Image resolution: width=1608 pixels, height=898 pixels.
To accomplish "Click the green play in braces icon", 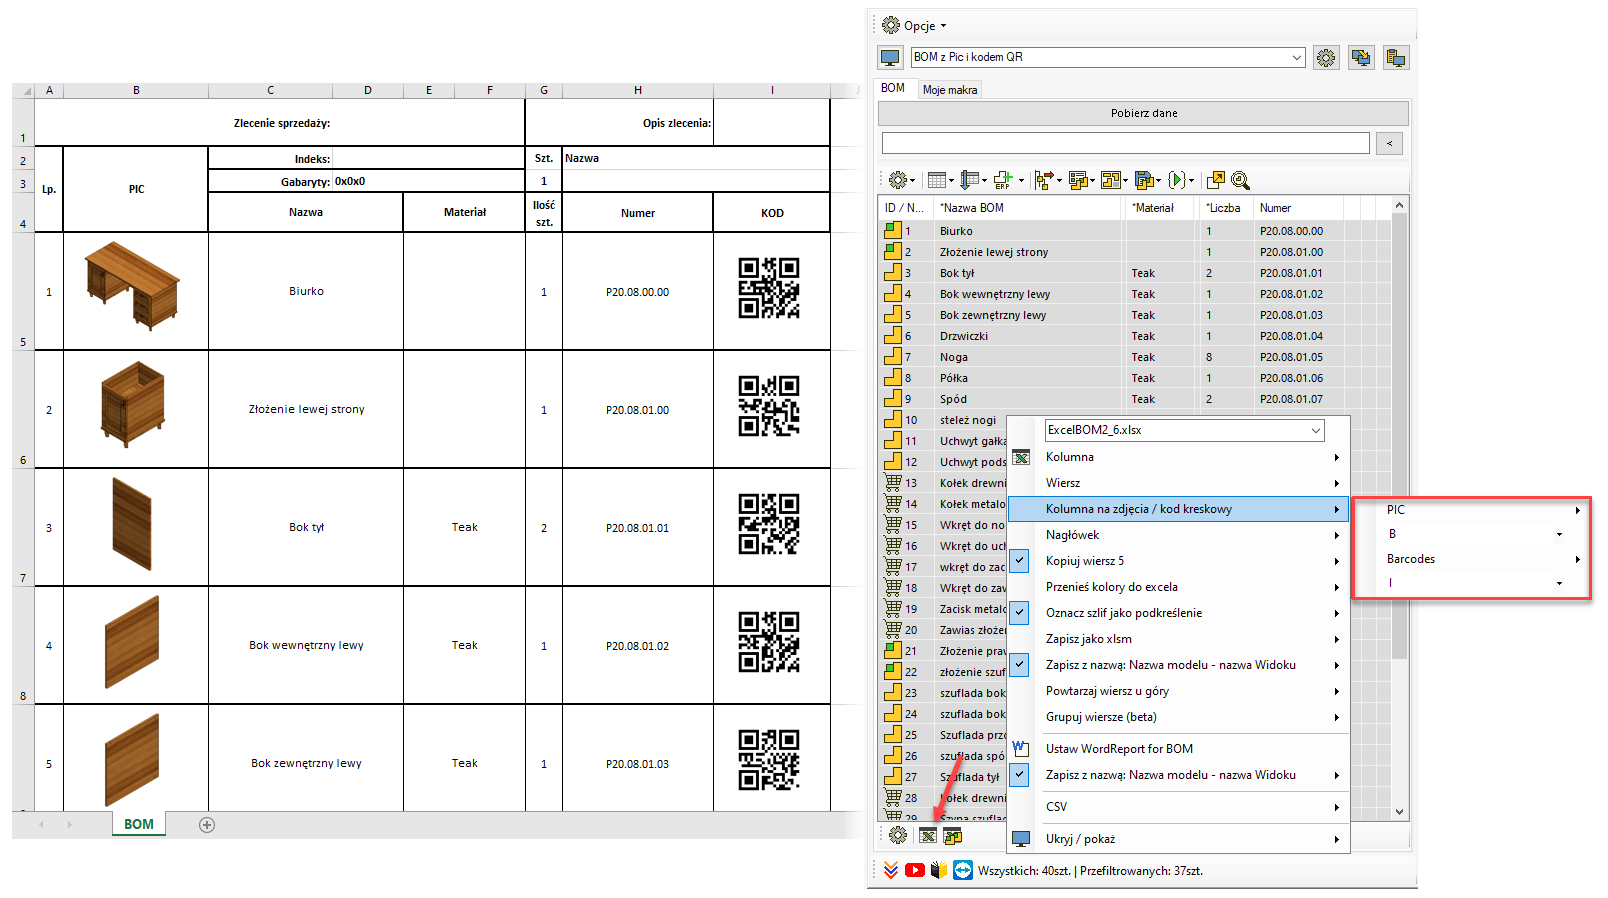I will point(1177,180).
